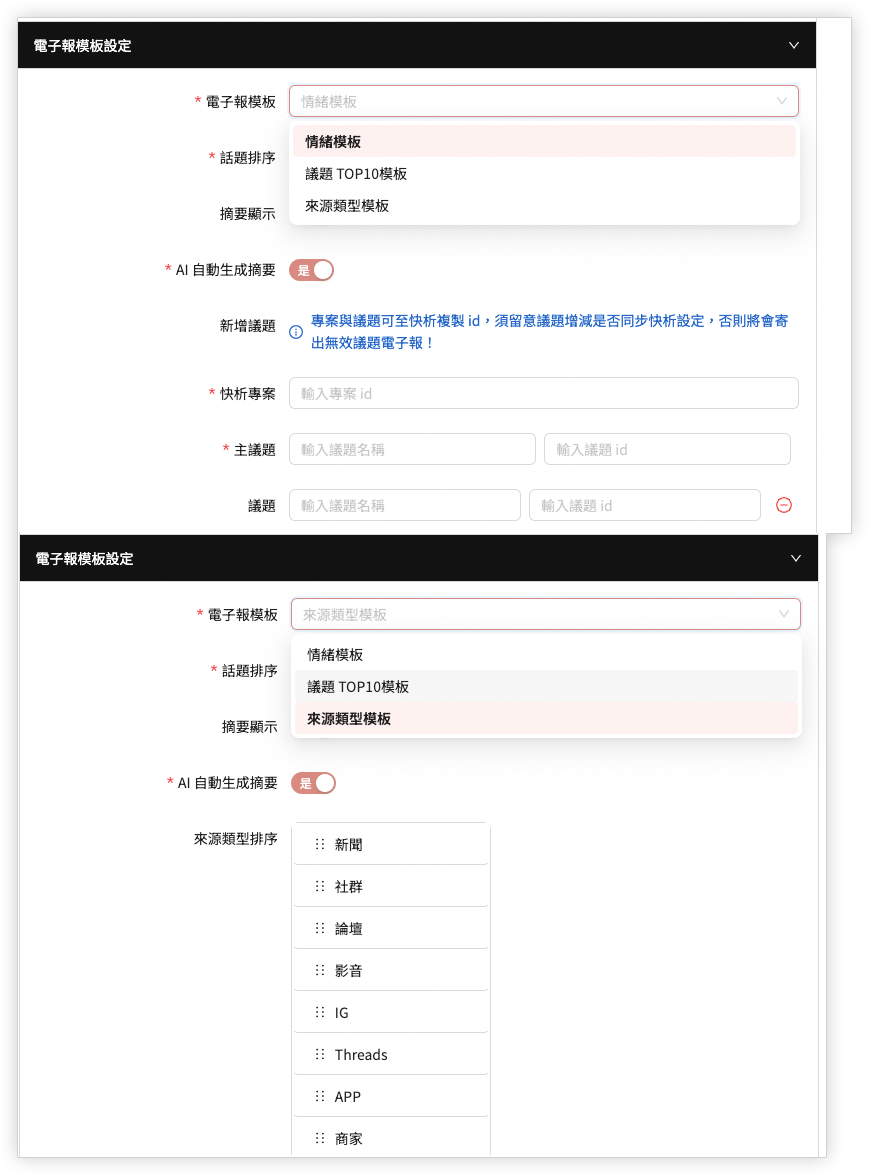Select the 商家 source type label

point(348,1138)
